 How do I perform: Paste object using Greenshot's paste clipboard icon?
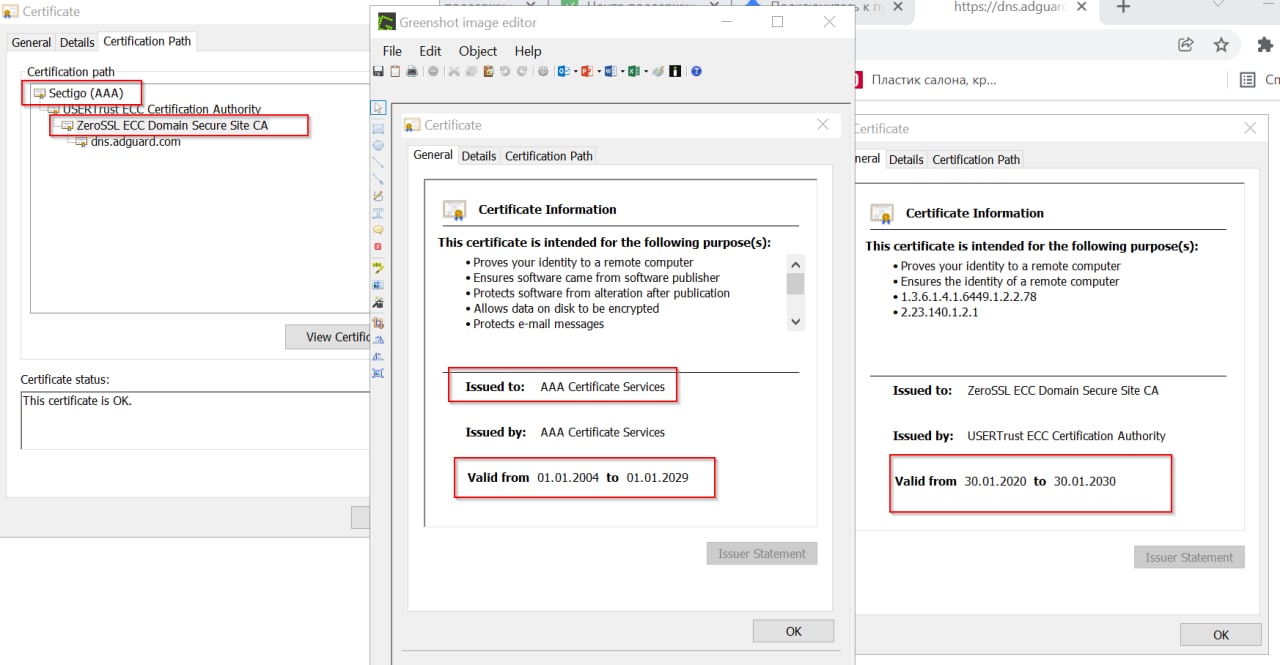click(488, 71)
